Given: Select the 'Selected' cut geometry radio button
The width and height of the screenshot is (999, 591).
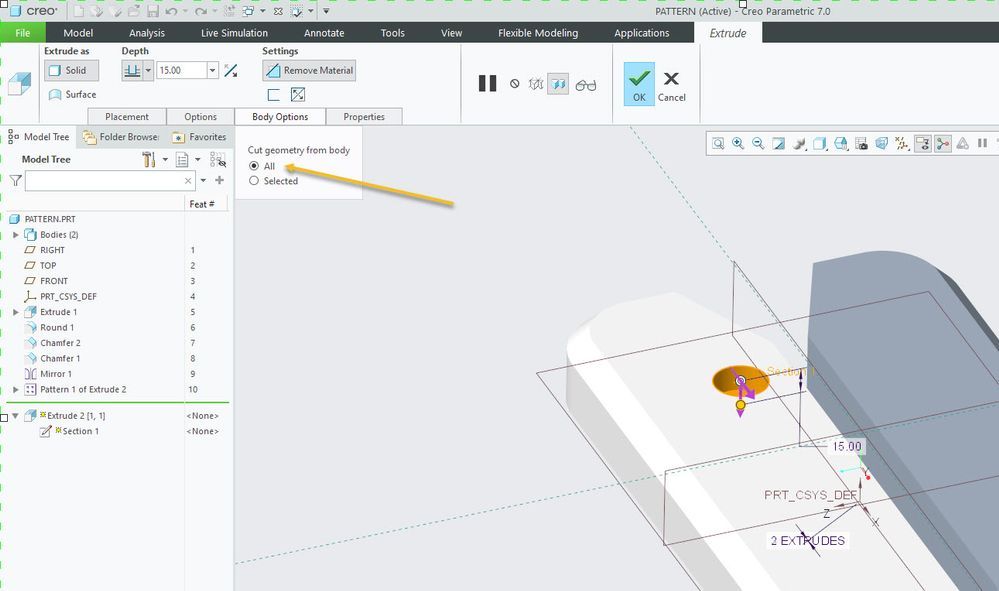Looking at the screenshot, I should (x=254, y=181).
